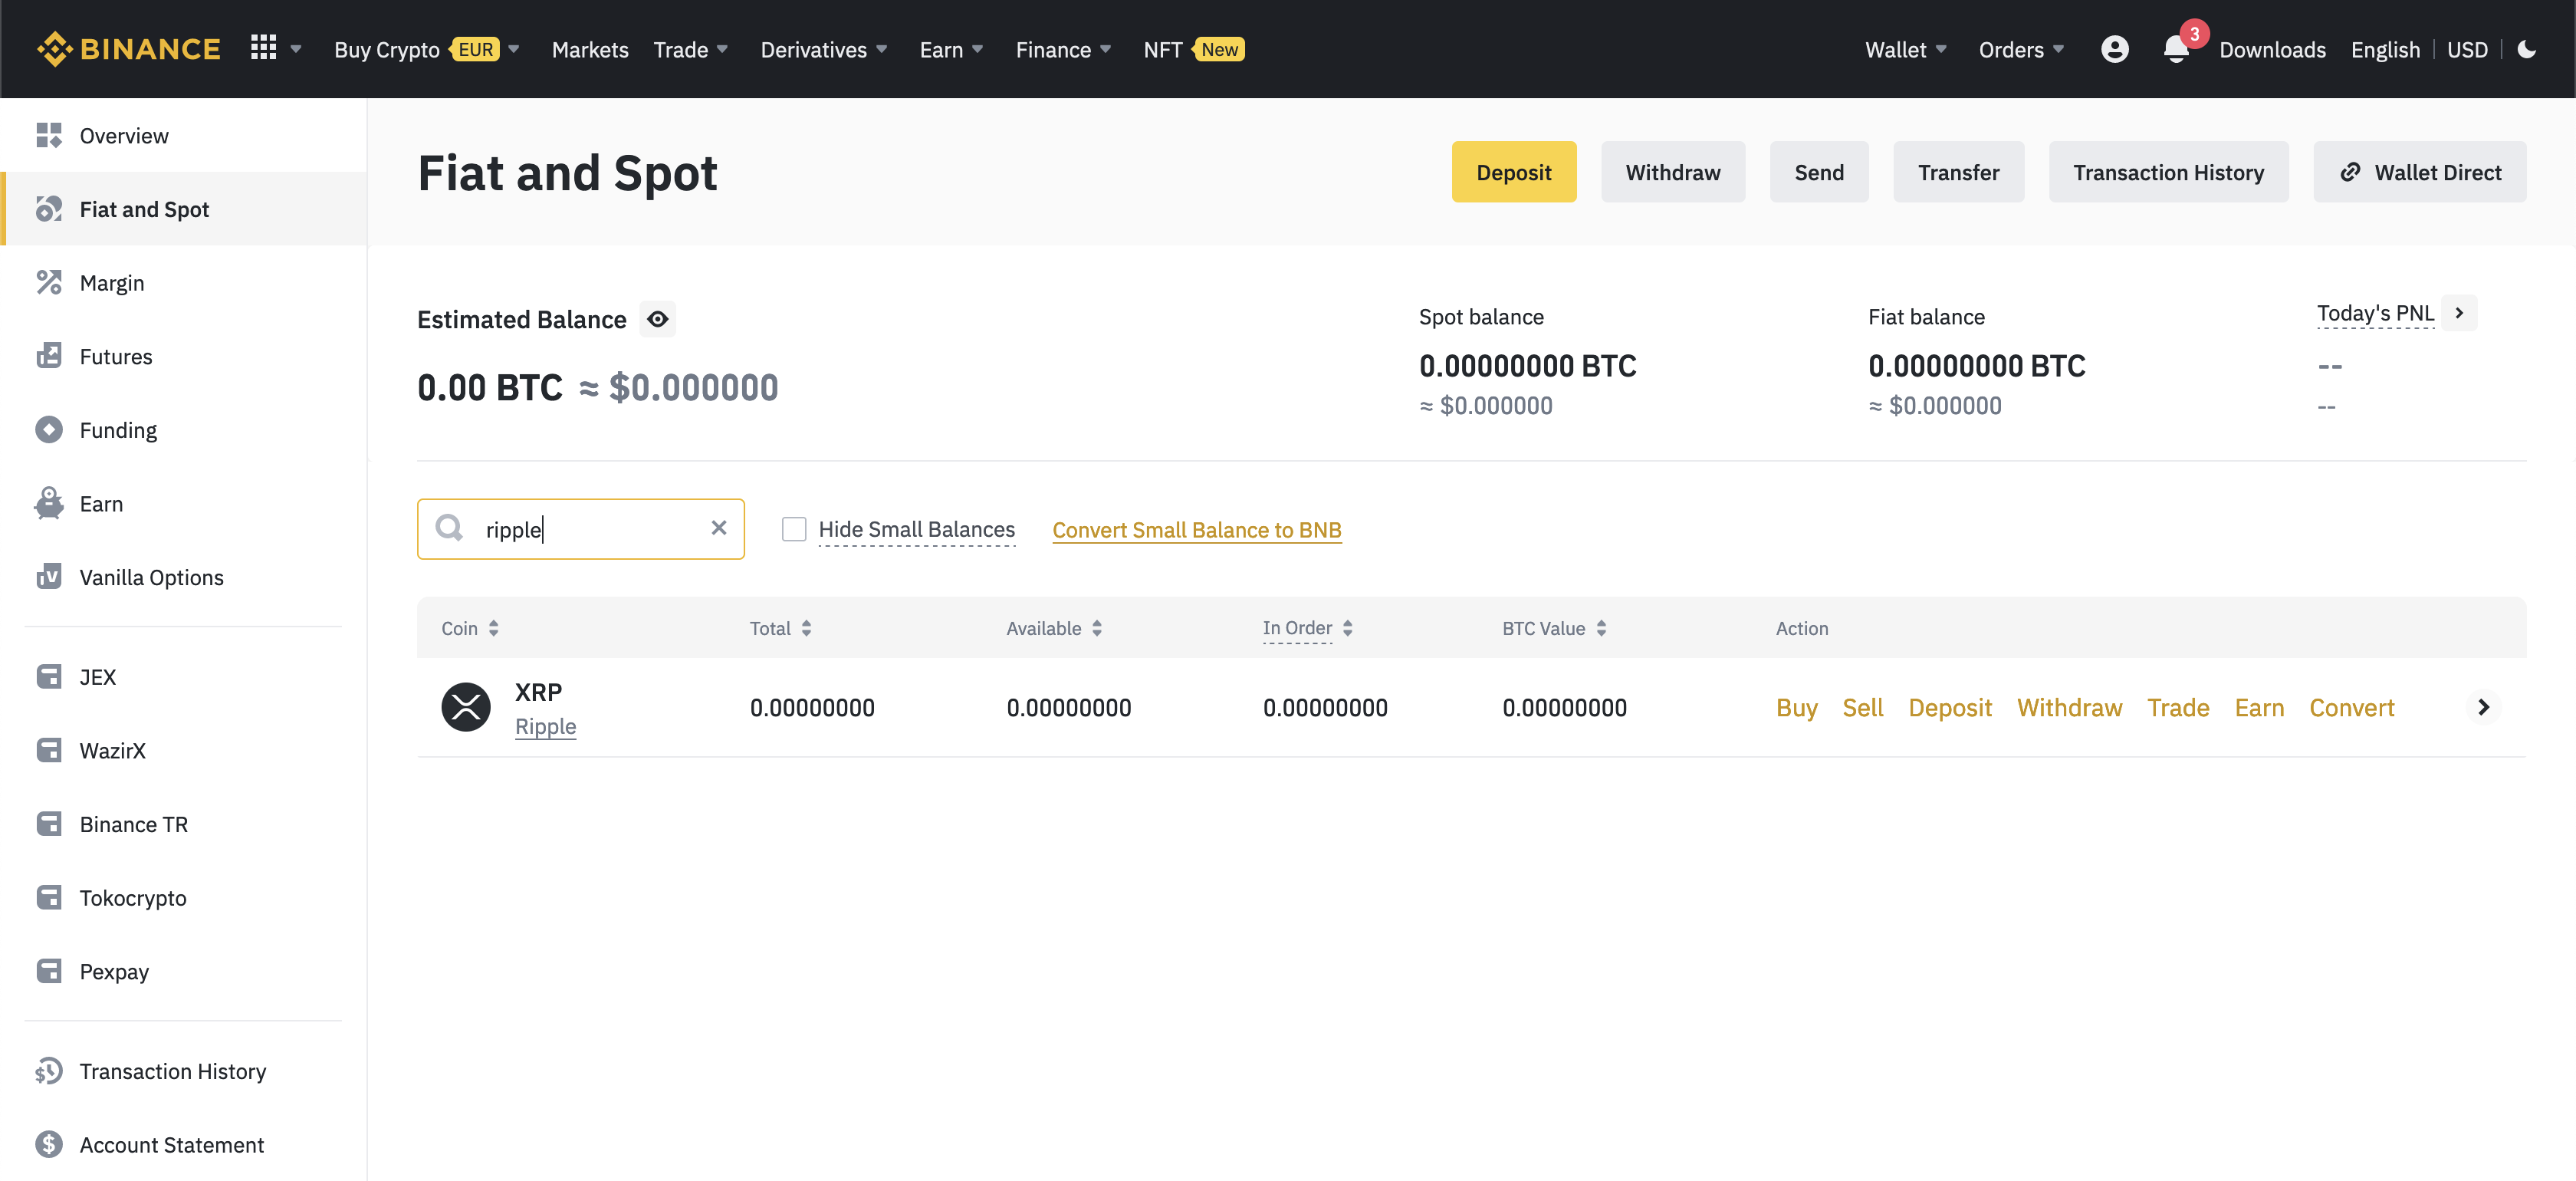Open the user profile icon

(2114, 49)
